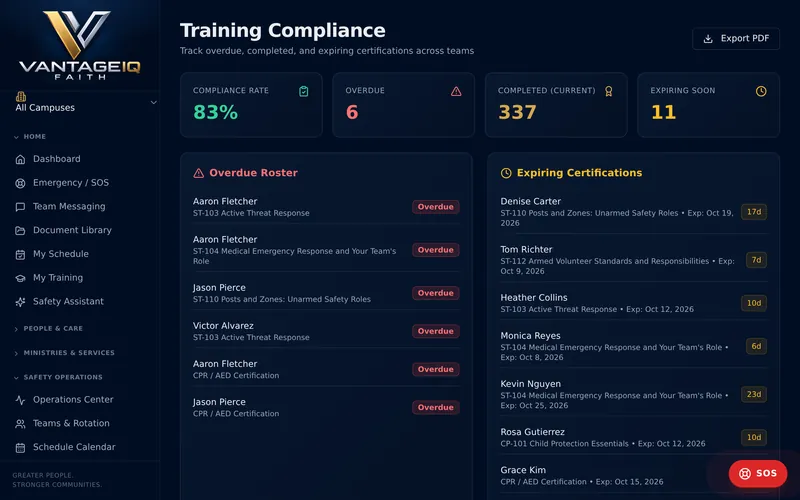Click the award ribbon icon on Completed card
This screenshot has height=500, width=800.
[609, 91]
